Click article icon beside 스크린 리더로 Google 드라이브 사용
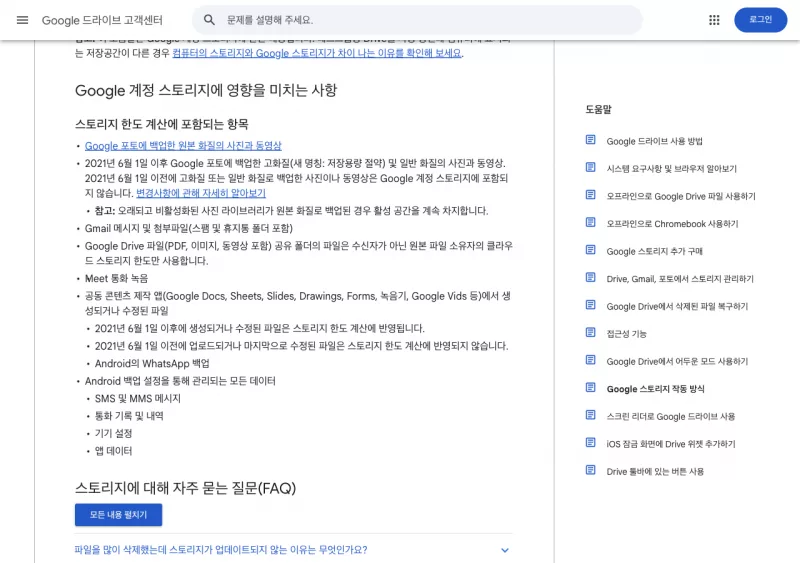800x563 pixels. [x=590, y=415]
